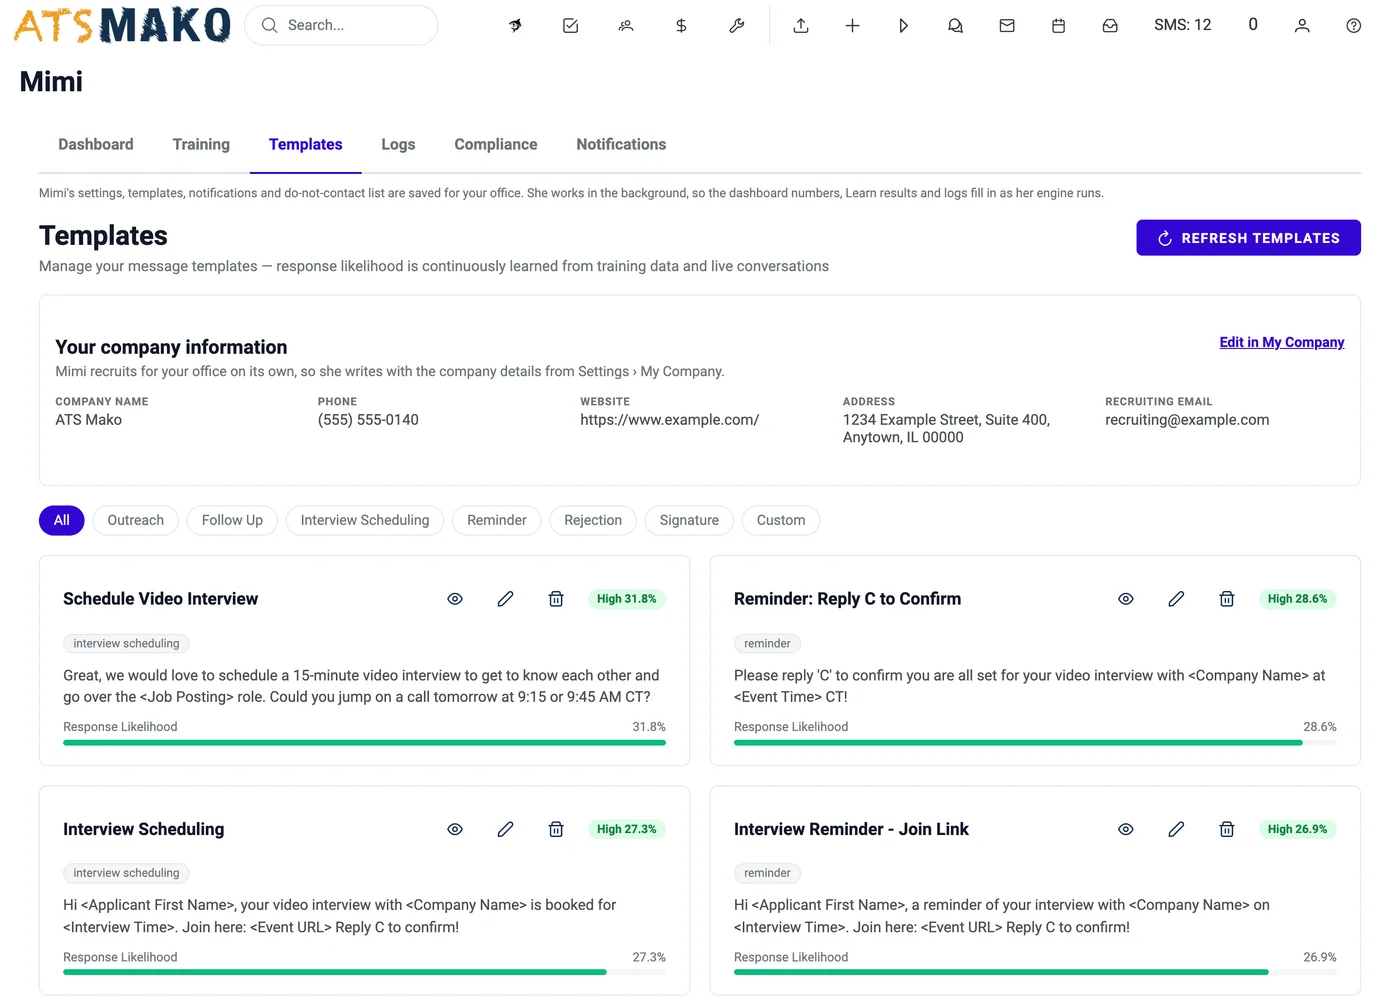
Task: Open the calendar icon in top toolbar
Action: [1058, 26]
